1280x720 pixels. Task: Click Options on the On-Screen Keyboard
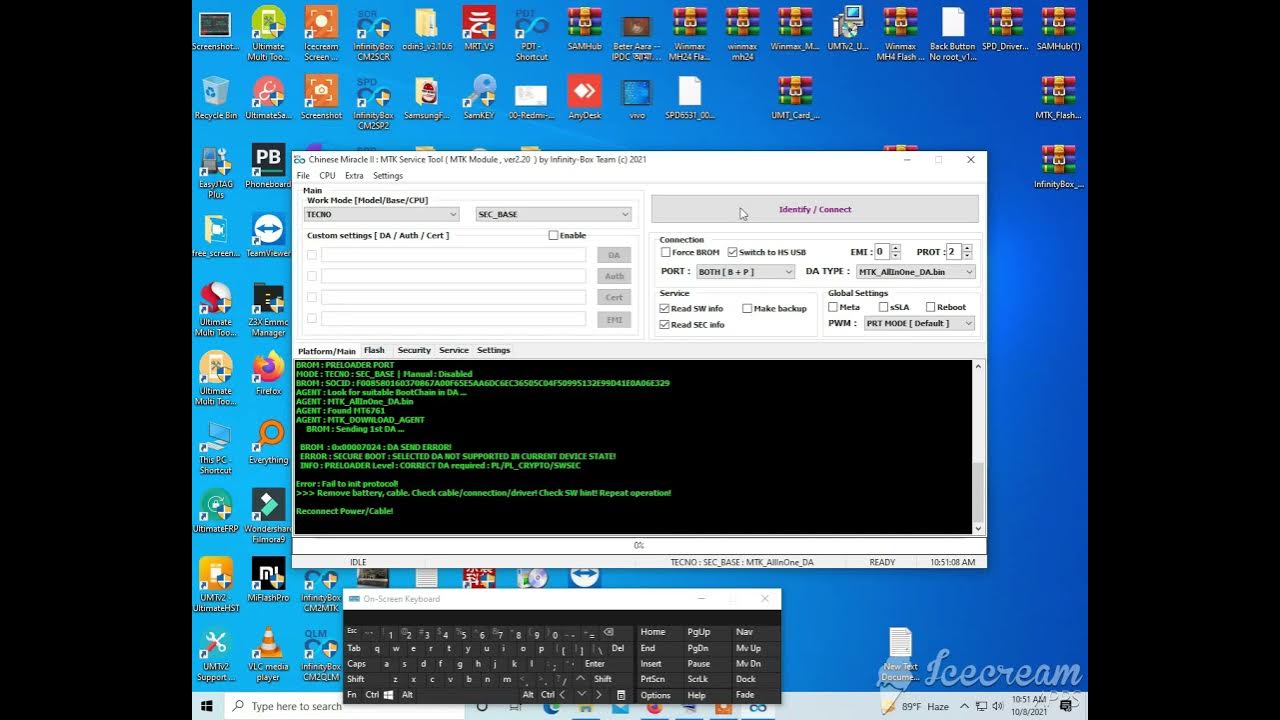click(656, 695)
